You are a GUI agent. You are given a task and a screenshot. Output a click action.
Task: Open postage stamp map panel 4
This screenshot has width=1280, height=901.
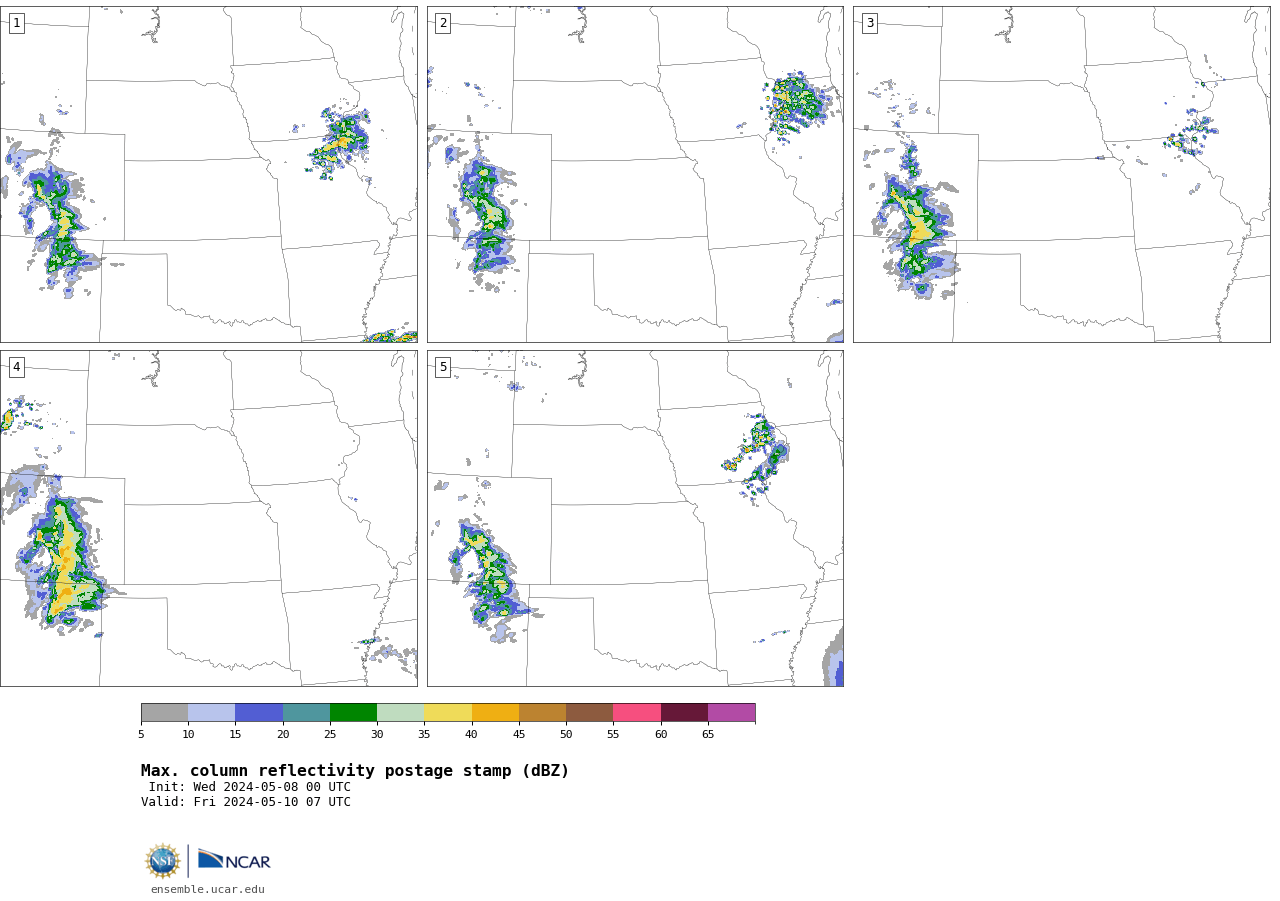tap(208, 518)
